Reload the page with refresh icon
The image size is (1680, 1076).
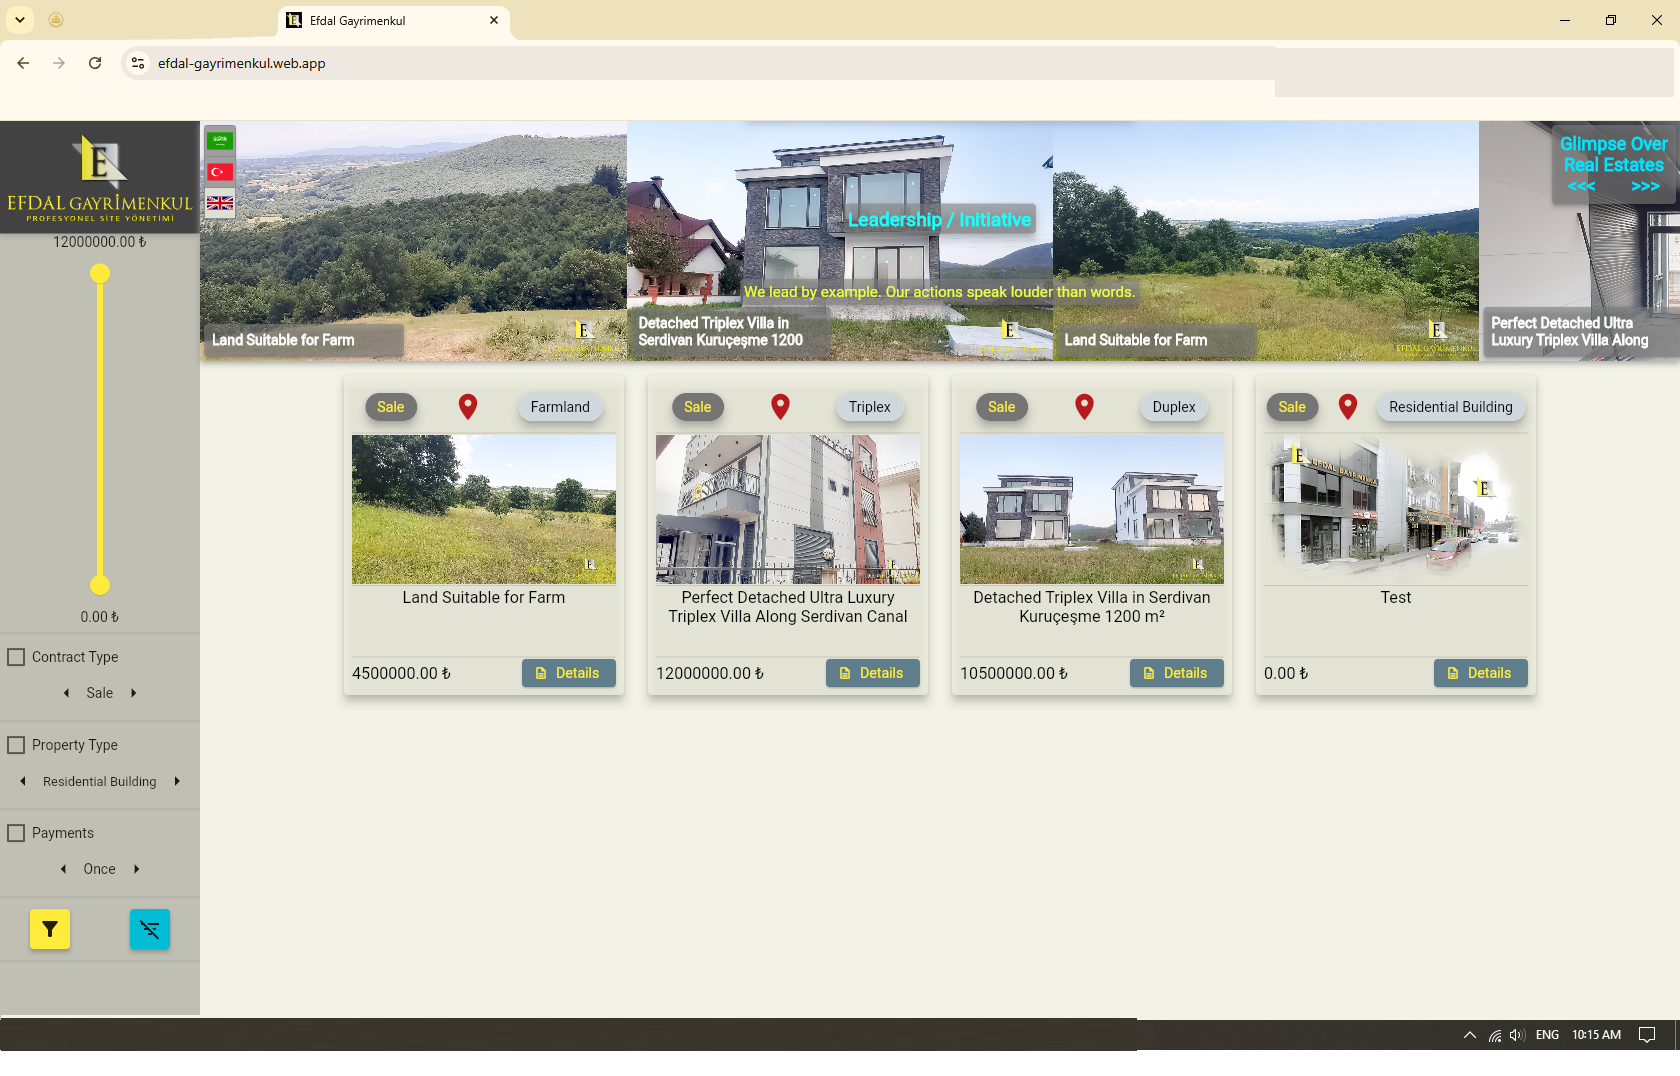pyautogui.click(x=95, y=63)
